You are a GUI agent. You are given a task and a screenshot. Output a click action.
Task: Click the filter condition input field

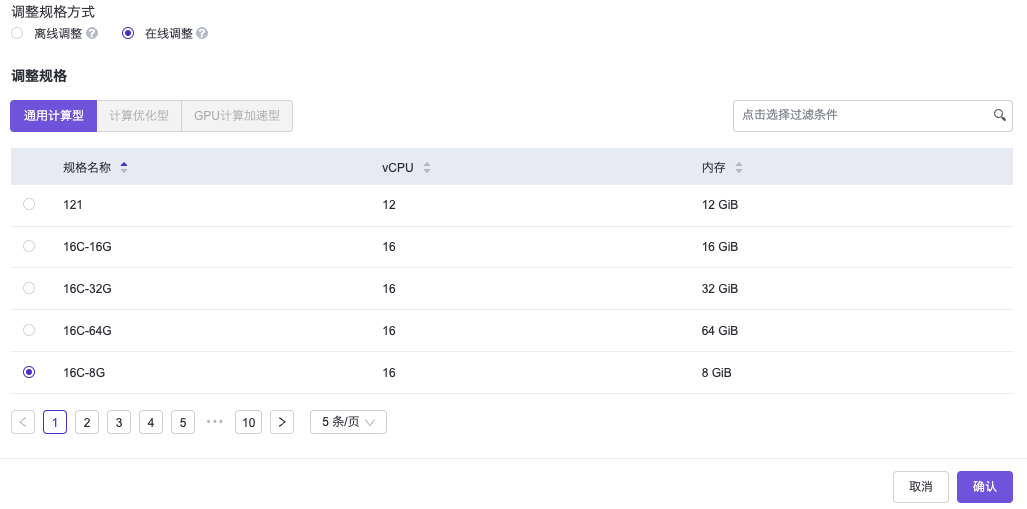pos(860,115)
